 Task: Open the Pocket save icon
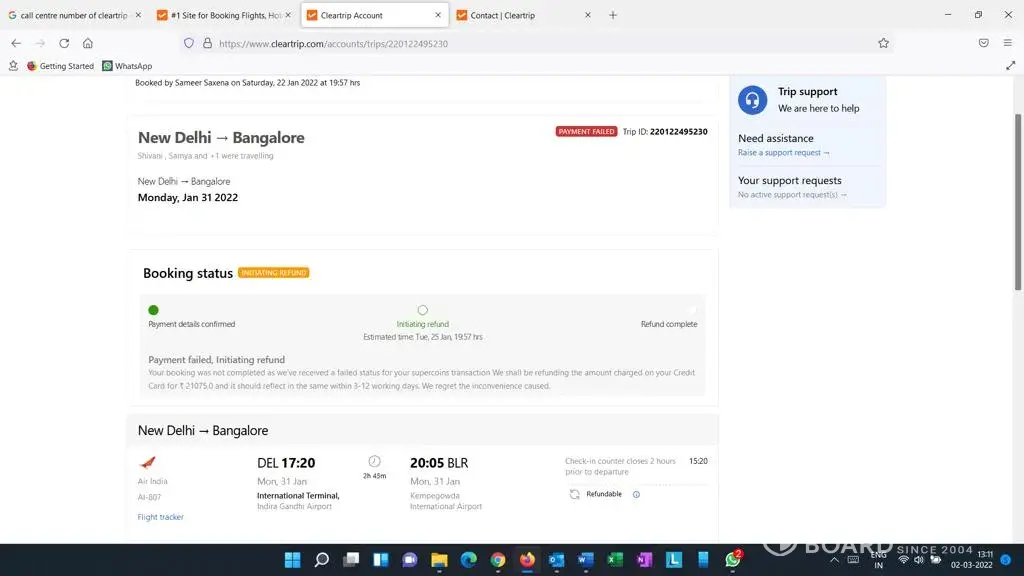(984, 43)
